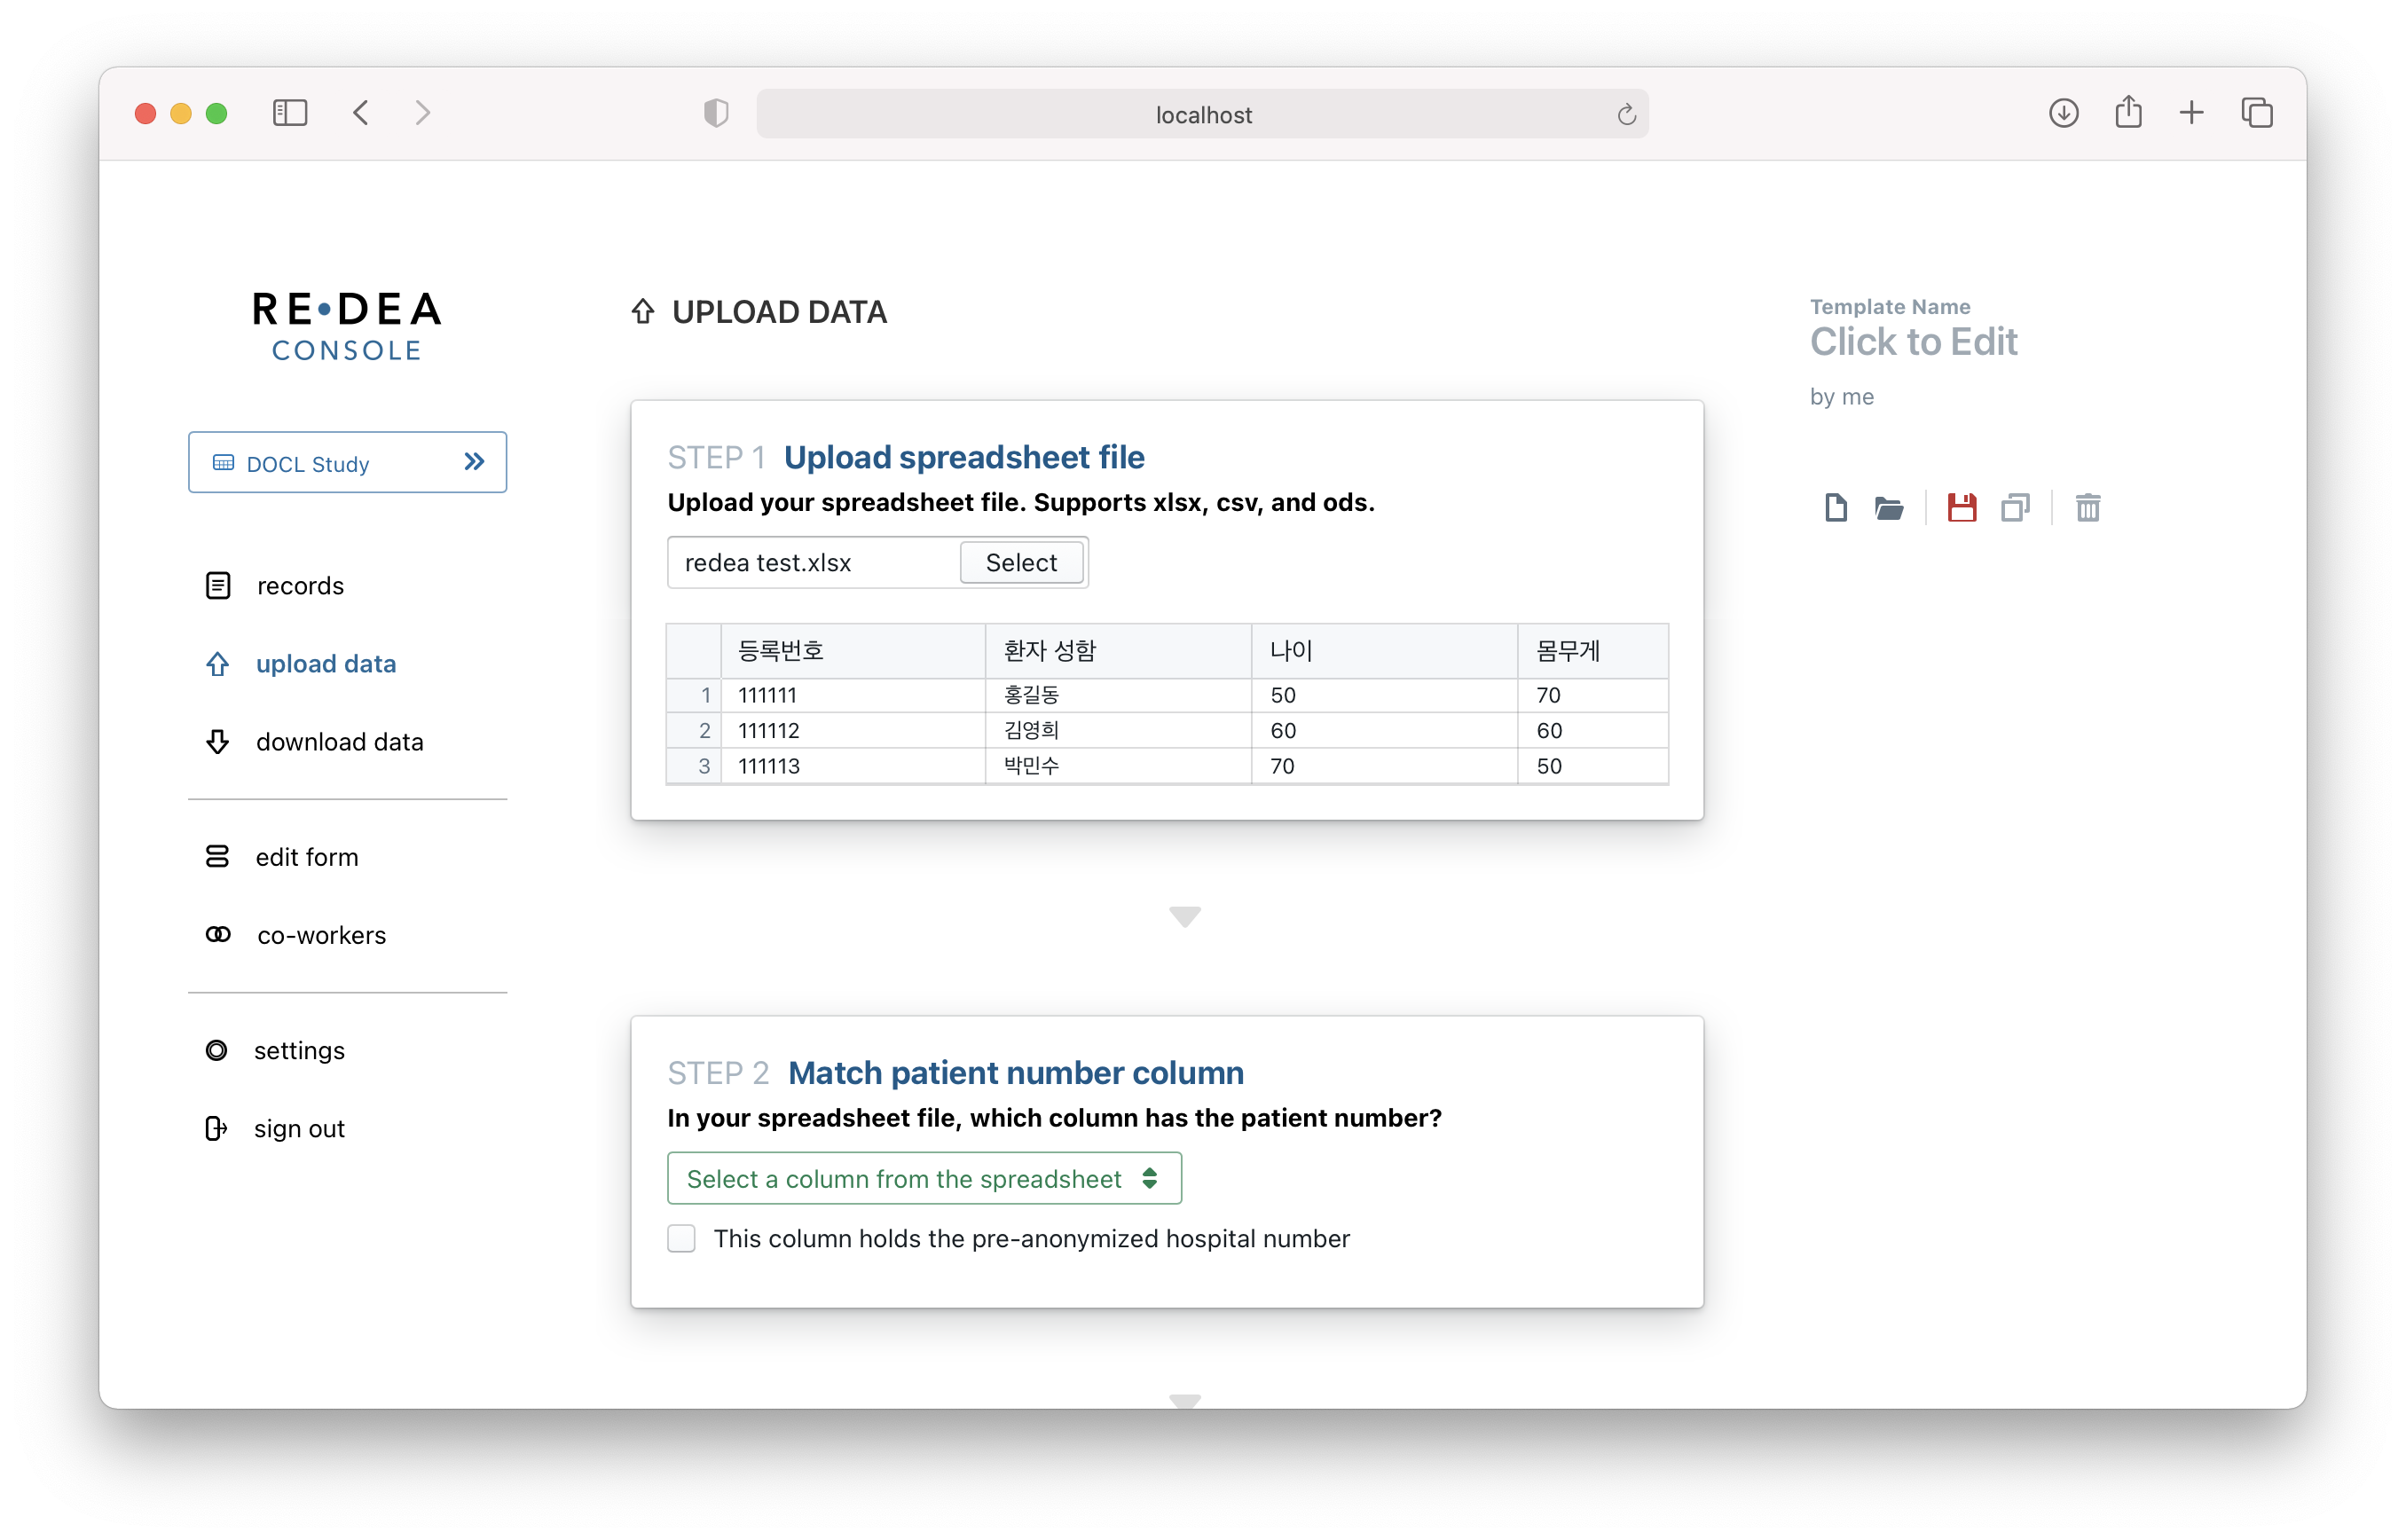Open the records menu item
The height and width of the screenshot is (1540, 2406).
coord(299,586)
